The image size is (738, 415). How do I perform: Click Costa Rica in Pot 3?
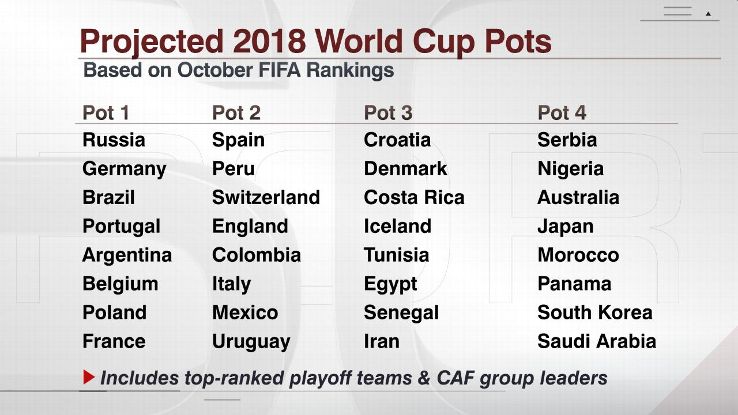click(414, 198)
